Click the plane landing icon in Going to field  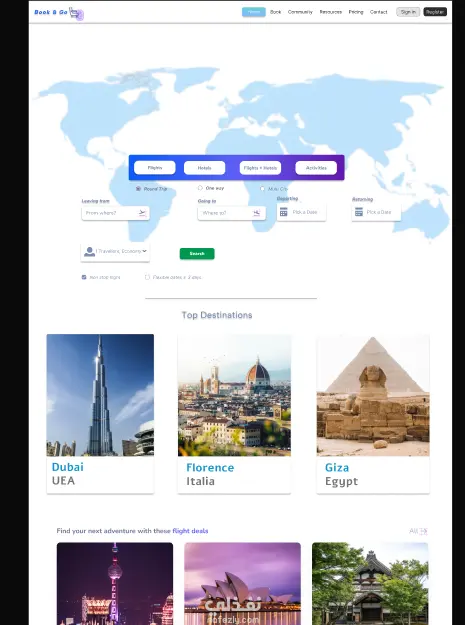[257, 213]
